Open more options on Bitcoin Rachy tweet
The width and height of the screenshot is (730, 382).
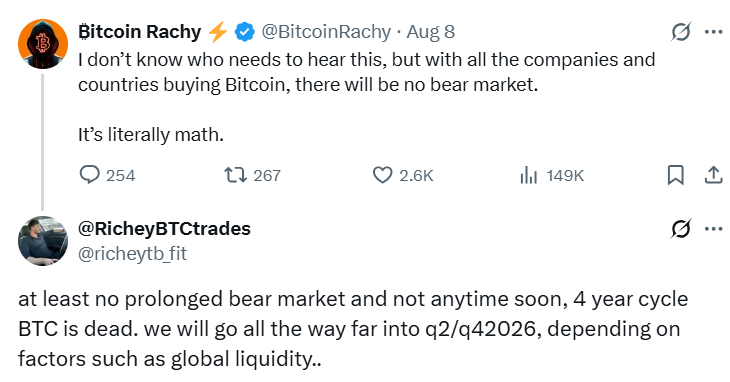pyautogui.click(x=713, y=32)
